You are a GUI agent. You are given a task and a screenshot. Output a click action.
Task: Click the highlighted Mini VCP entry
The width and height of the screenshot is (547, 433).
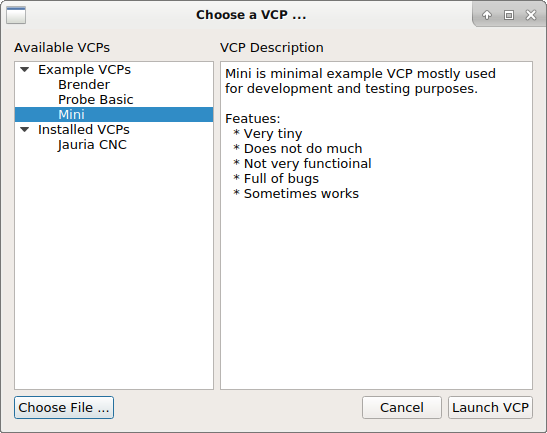114,114
